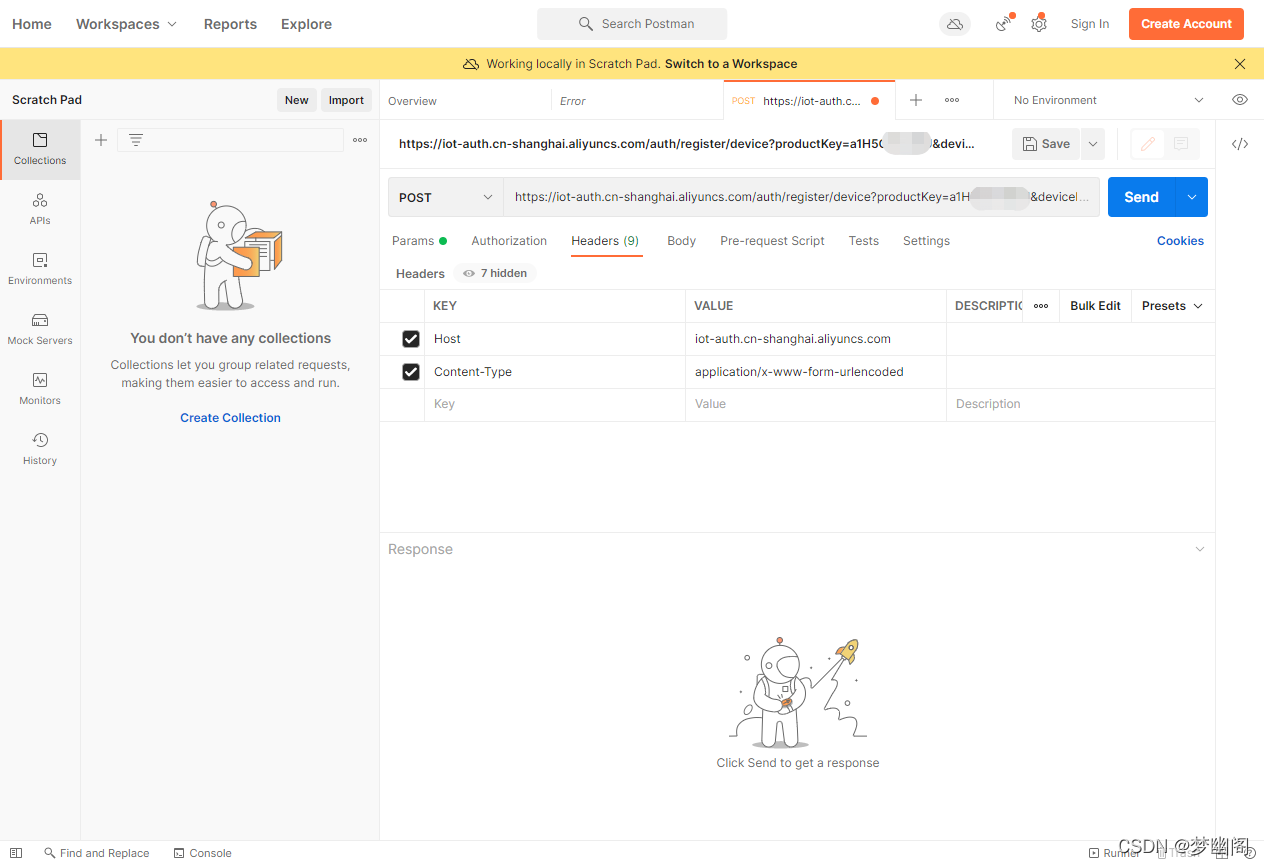Screen dimensions: 1264x865
Task: Open the Overview tab
Action: [x=465, y=101]
